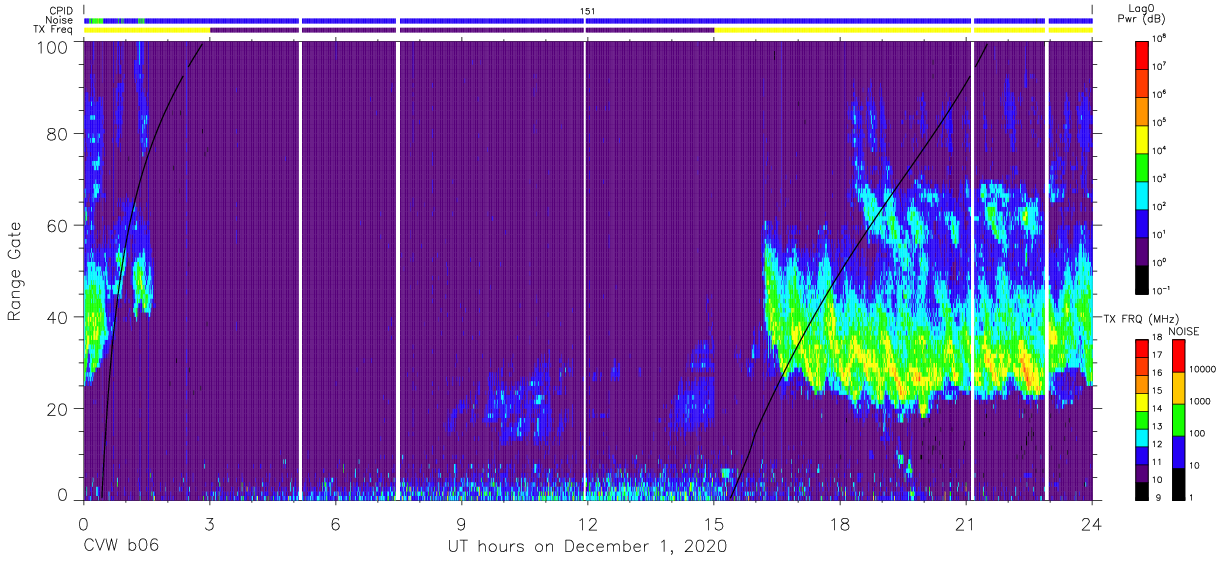Click the UT hours on December 1, 2020 title
Screen dimensions: 1228x567
(586, 546)
